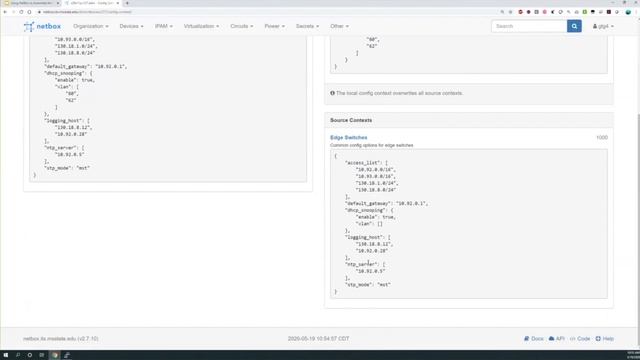Open the Windows Start menu

[6, 355]
